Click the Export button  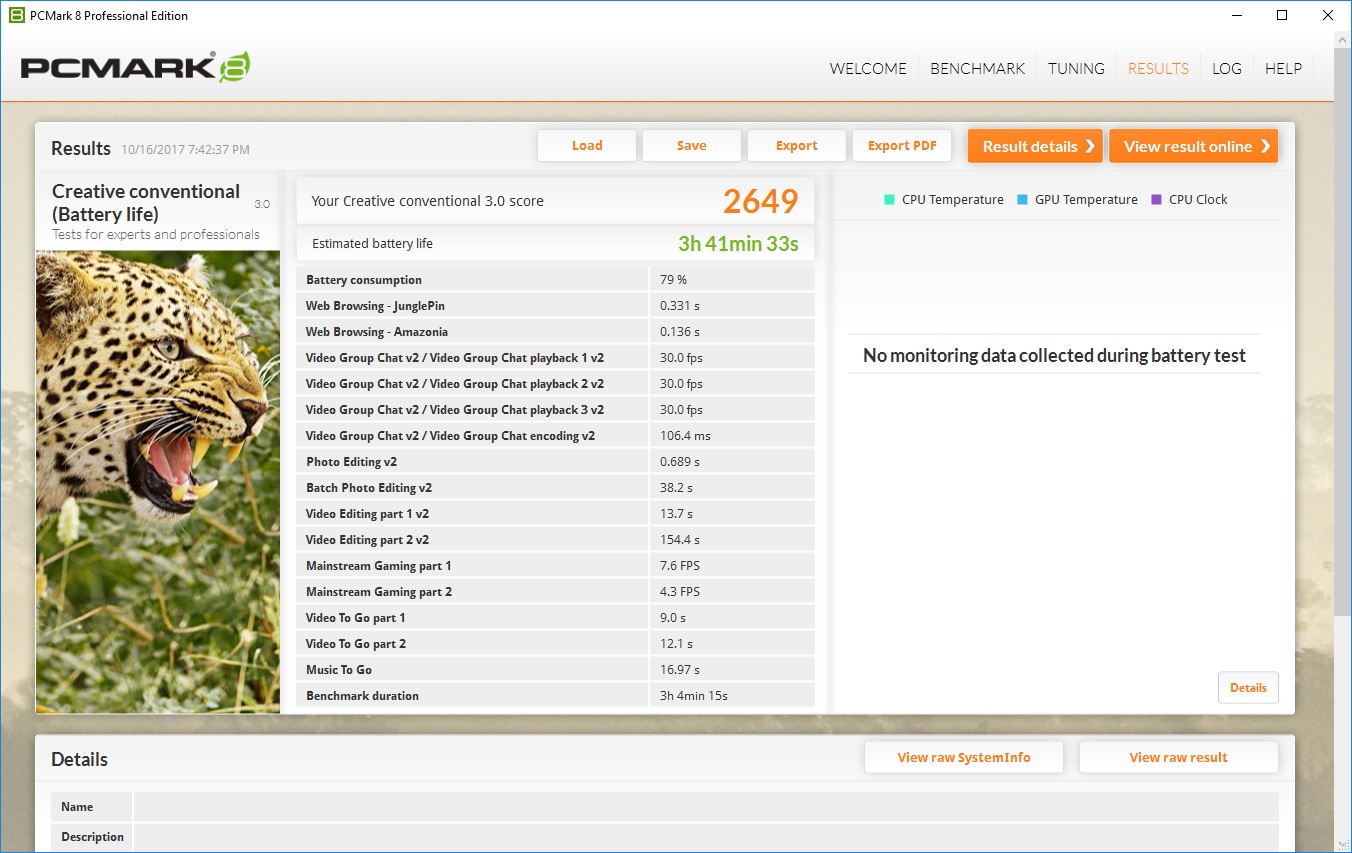click(796, 146)
